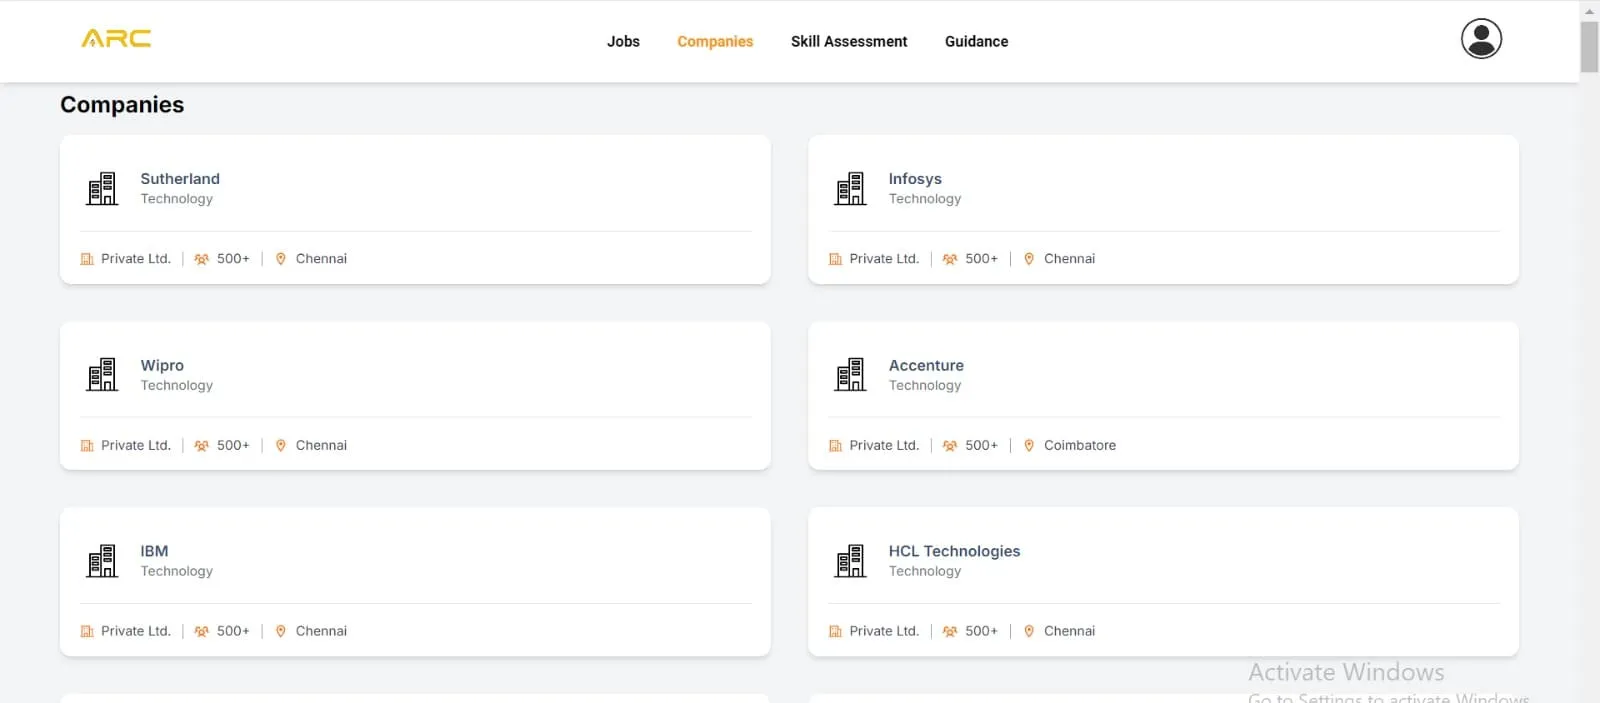Viewport: 1600px width, 703px height.
Task: Click Sutherland's company type icon
Action: (x=87, y=259)
